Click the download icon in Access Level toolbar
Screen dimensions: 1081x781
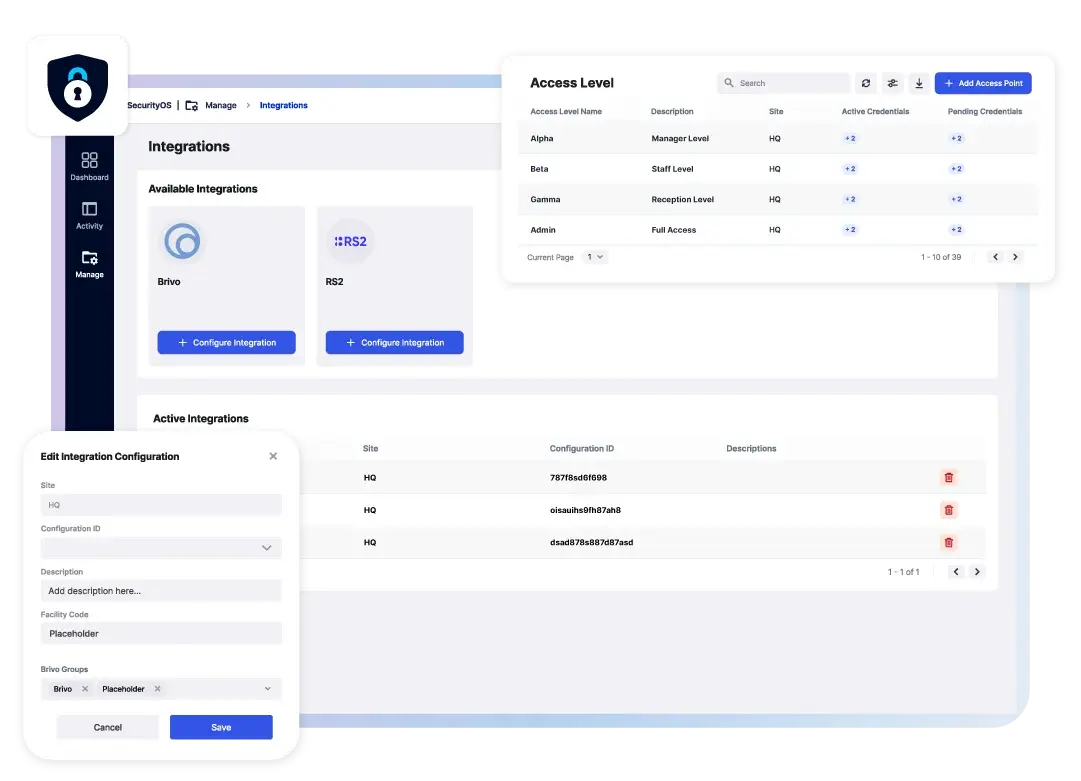click(x=919, y=84)
